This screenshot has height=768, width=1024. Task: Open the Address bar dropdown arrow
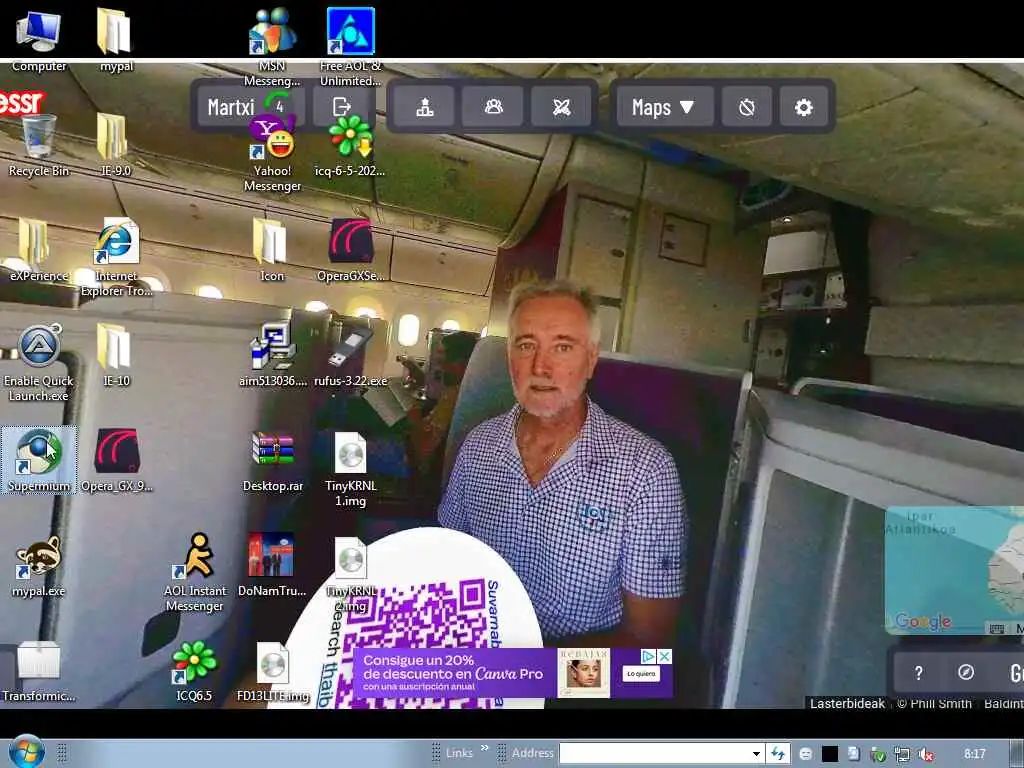pyautogui.click(x=756, y=753)
